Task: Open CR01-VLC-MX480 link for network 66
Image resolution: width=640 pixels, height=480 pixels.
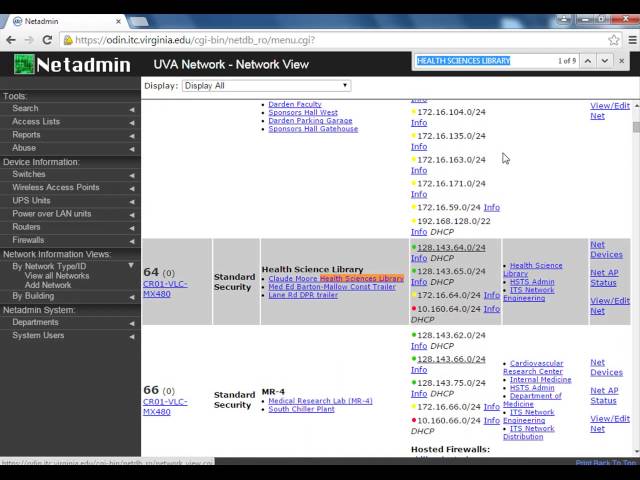Action: pos(165,407)
